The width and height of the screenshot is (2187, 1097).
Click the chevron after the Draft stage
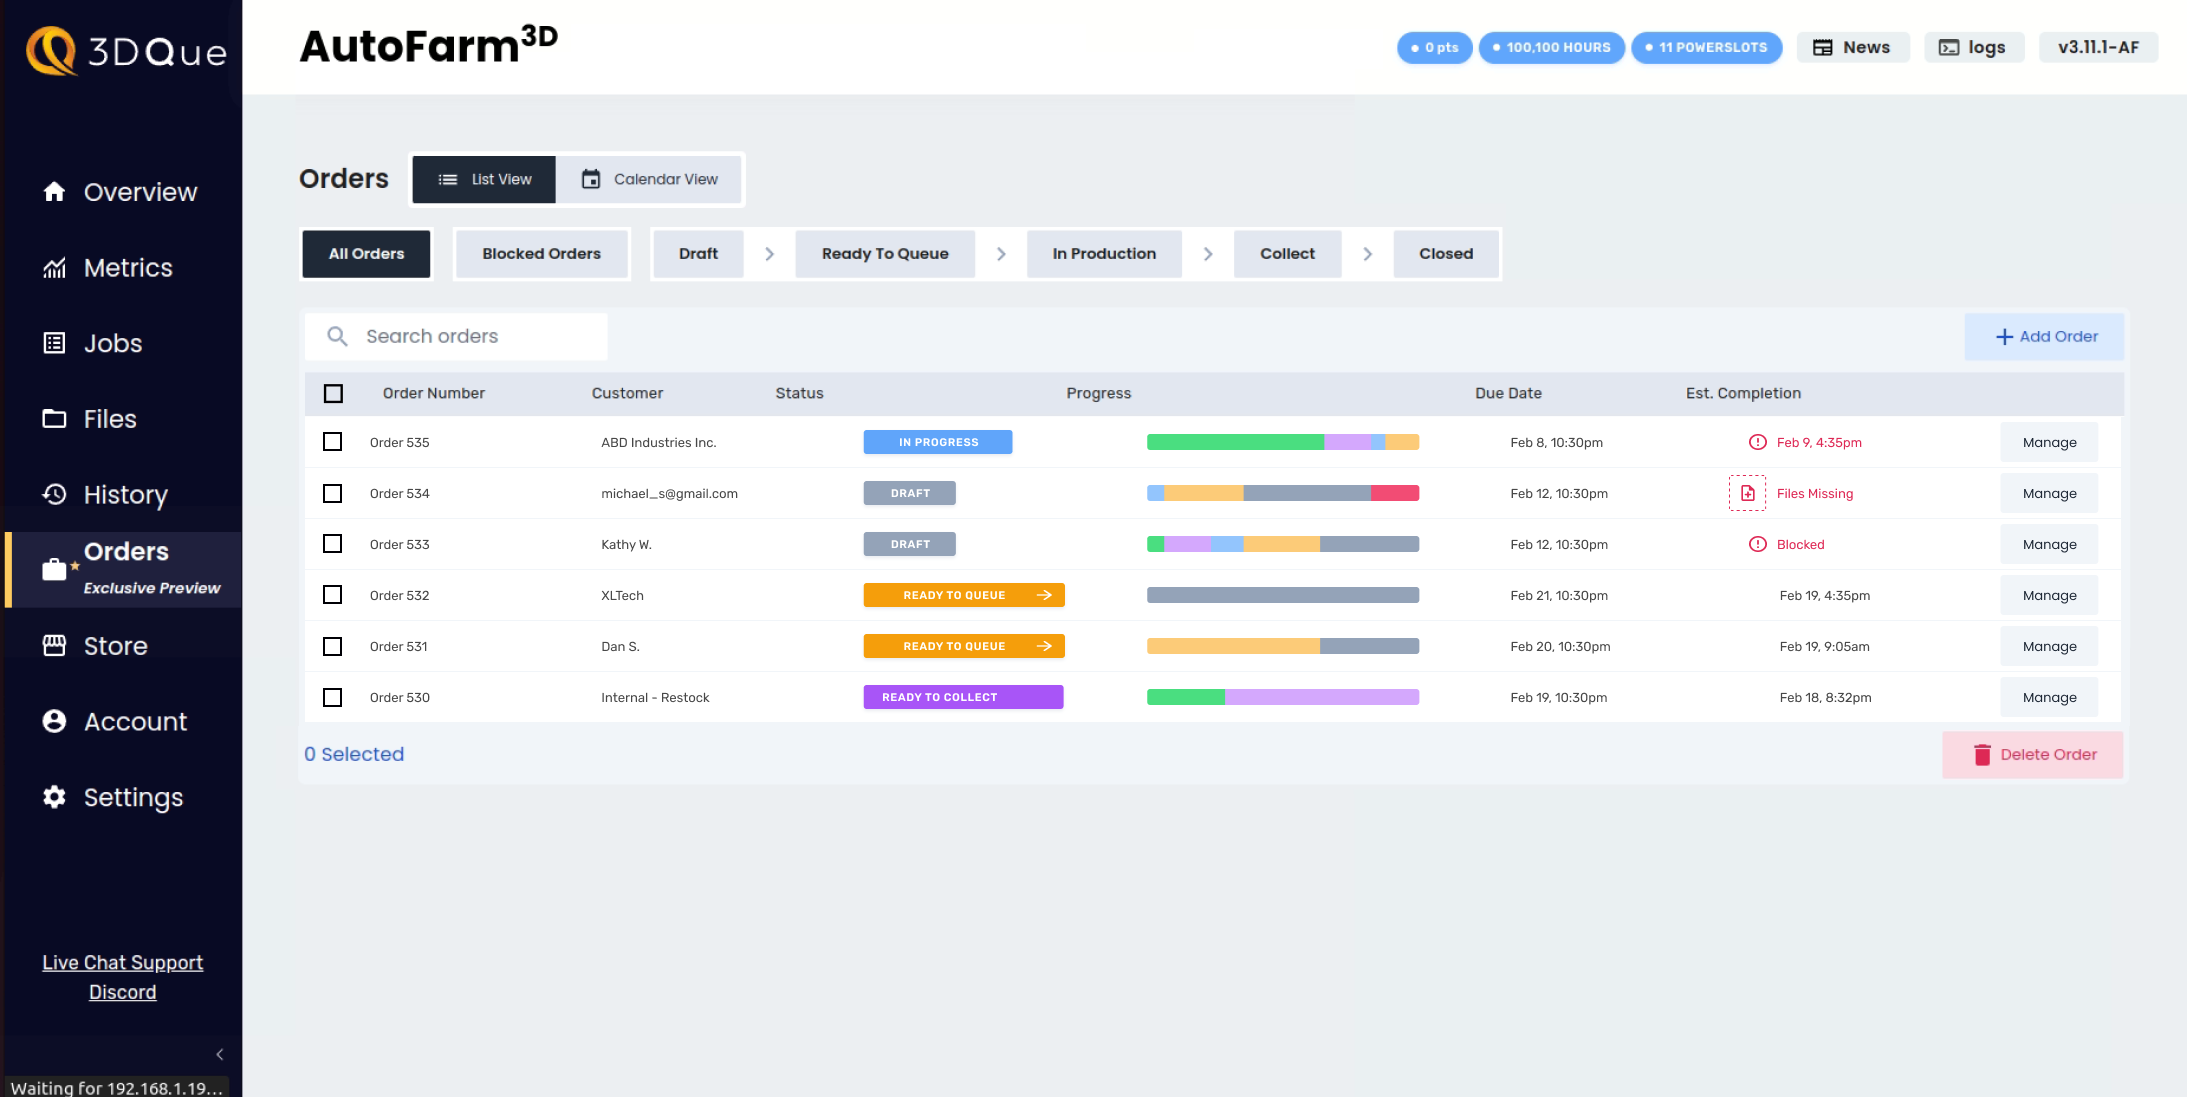pyautogui.click(x=769, y=254)
